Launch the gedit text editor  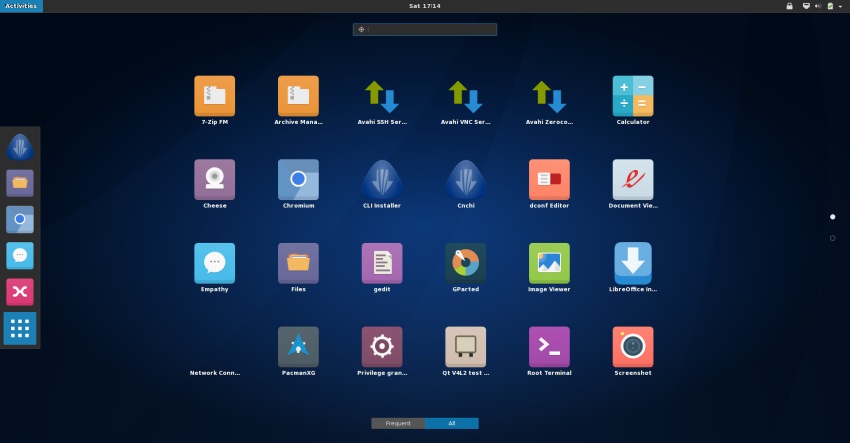pyautogui.click(x=381, y=263)
